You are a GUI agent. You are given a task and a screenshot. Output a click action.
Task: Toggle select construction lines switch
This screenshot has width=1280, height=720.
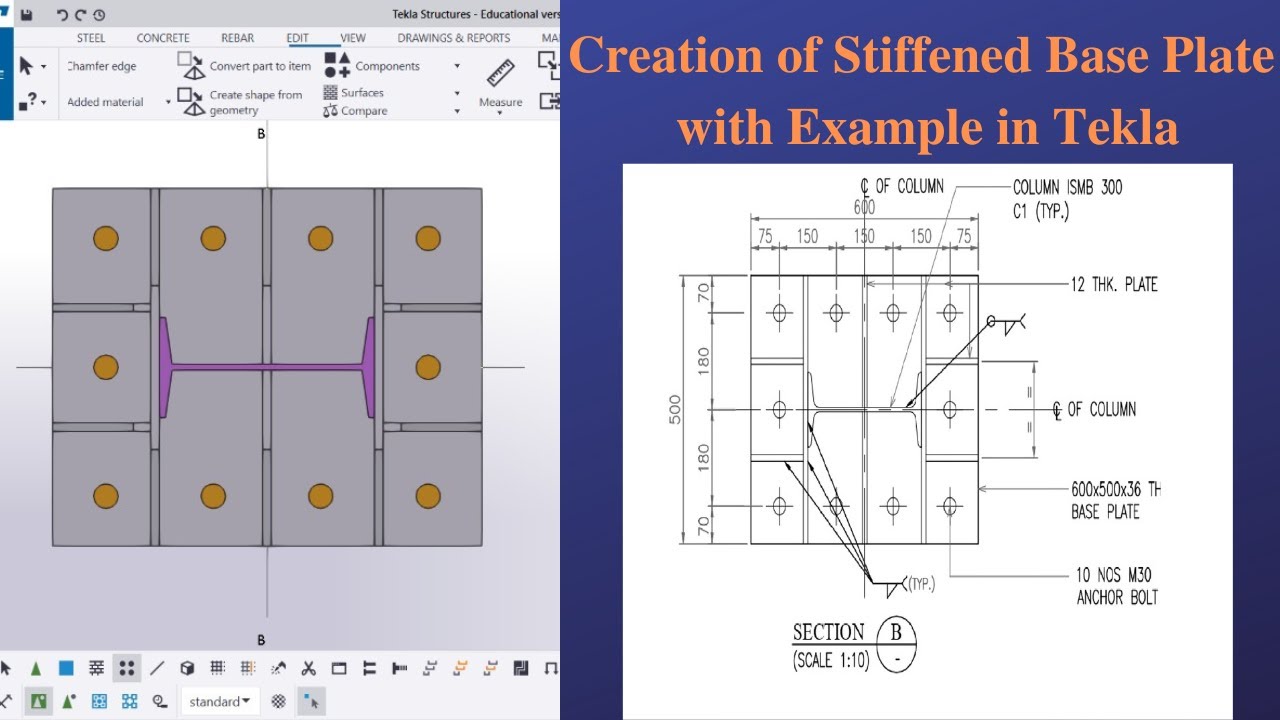(157, 668)
